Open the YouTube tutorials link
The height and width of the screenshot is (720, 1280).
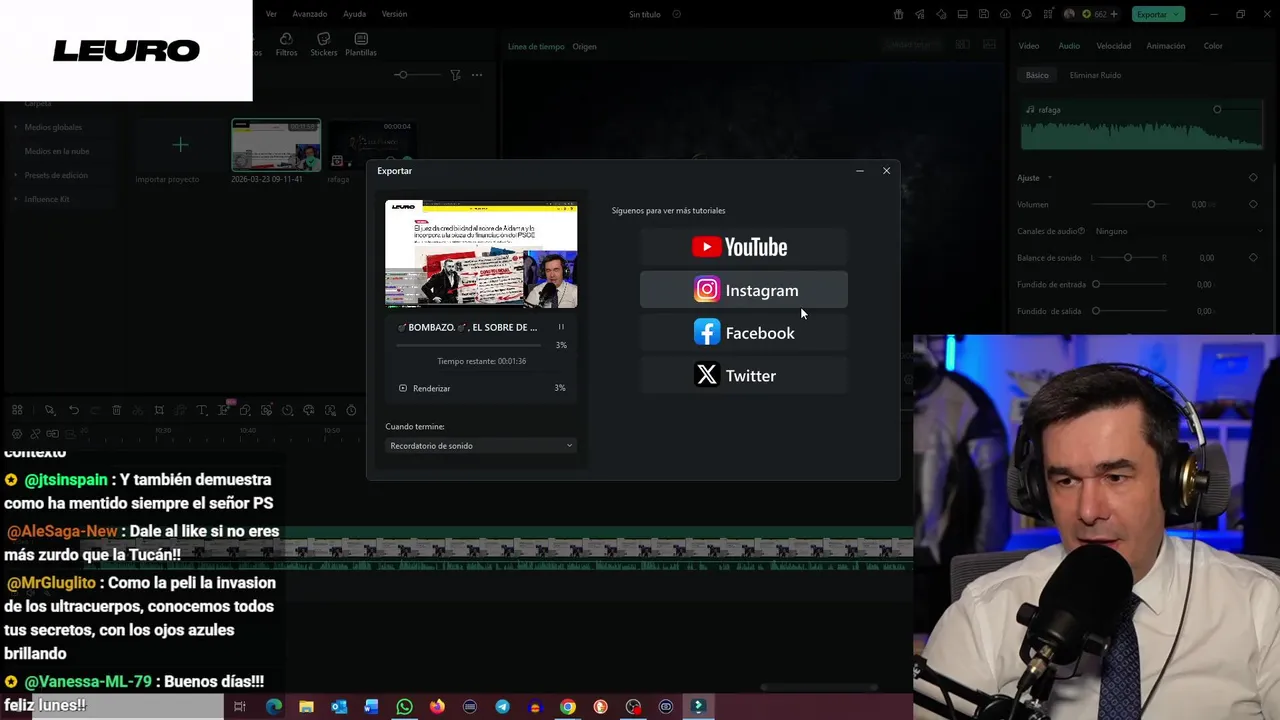pos(743,247)
